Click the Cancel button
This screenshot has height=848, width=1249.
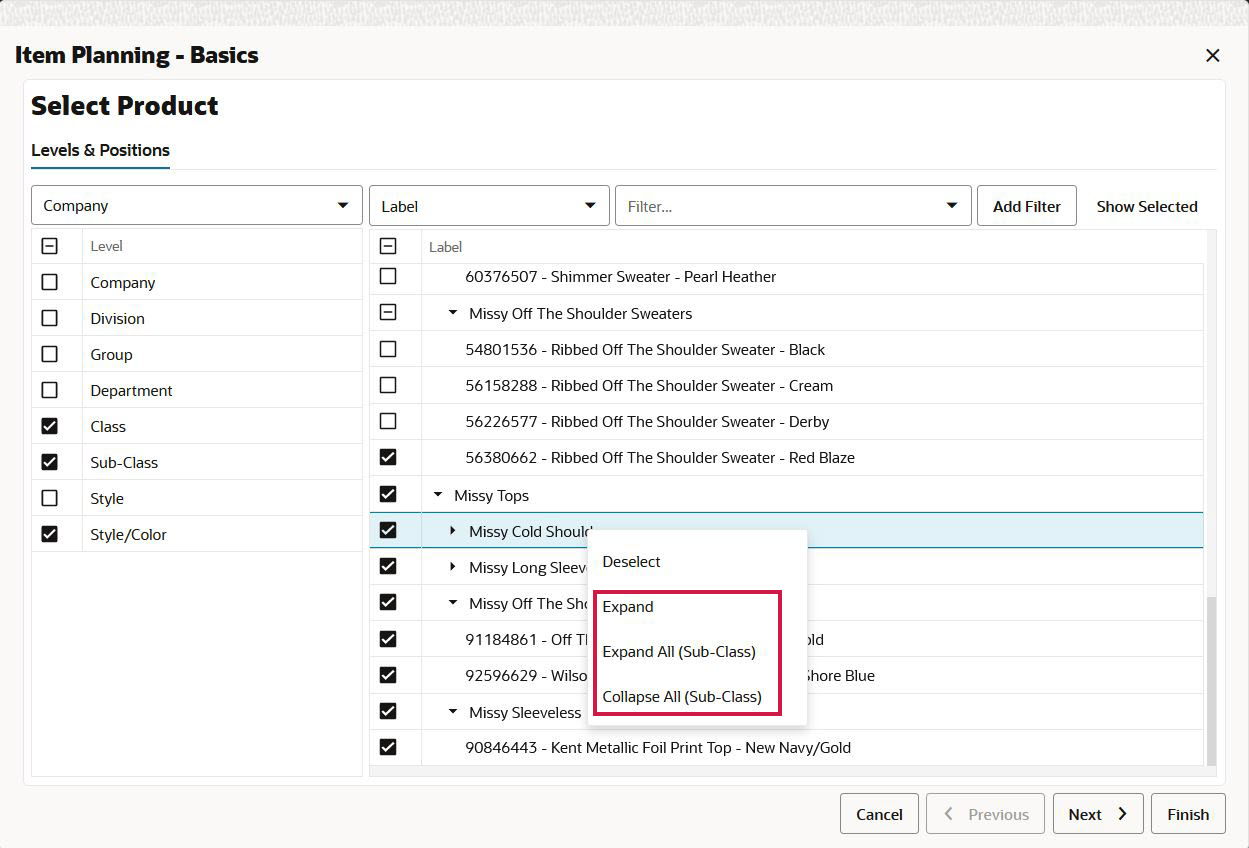[x=879, y=814]
